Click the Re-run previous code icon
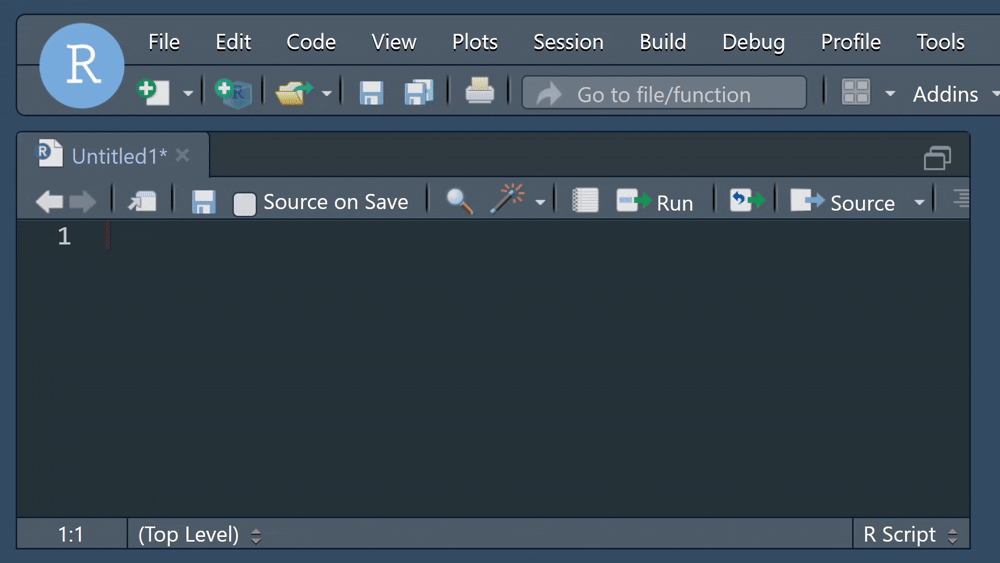The width and height of the screenshot is (1000, 563). [747, 201]
